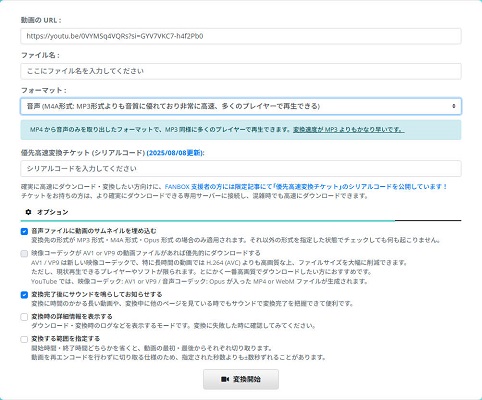Select the オプション tab heading
Image resolution: width=482 pixels, height=400 pixels.
click(52, 212)
